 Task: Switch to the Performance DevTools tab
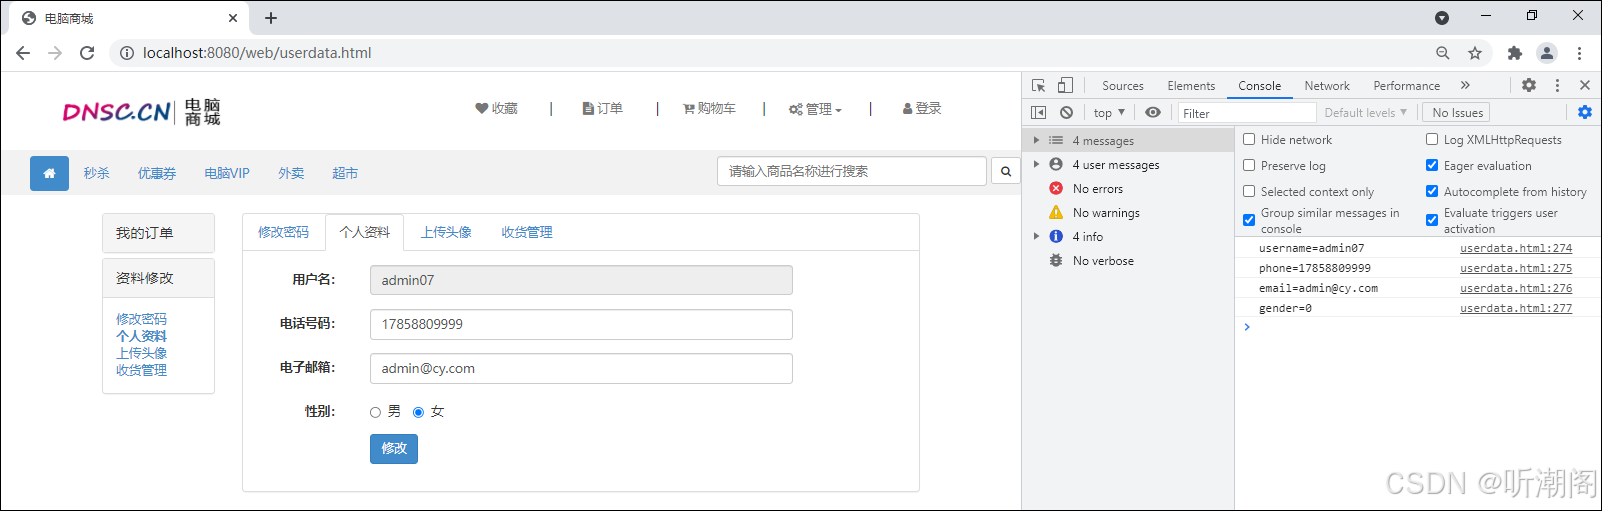coord(1407,86)
